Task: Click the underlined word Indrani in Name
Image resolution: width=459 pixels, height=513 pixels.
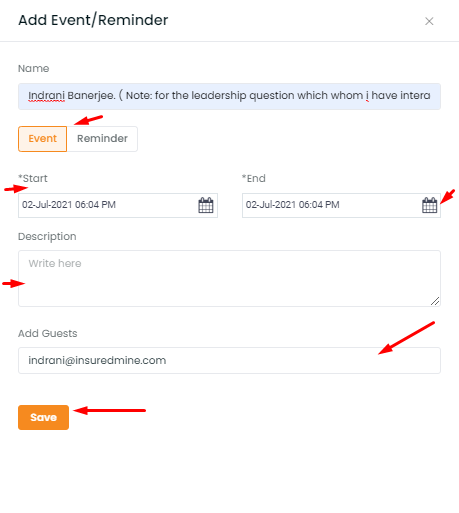Action: click(46, 96)
